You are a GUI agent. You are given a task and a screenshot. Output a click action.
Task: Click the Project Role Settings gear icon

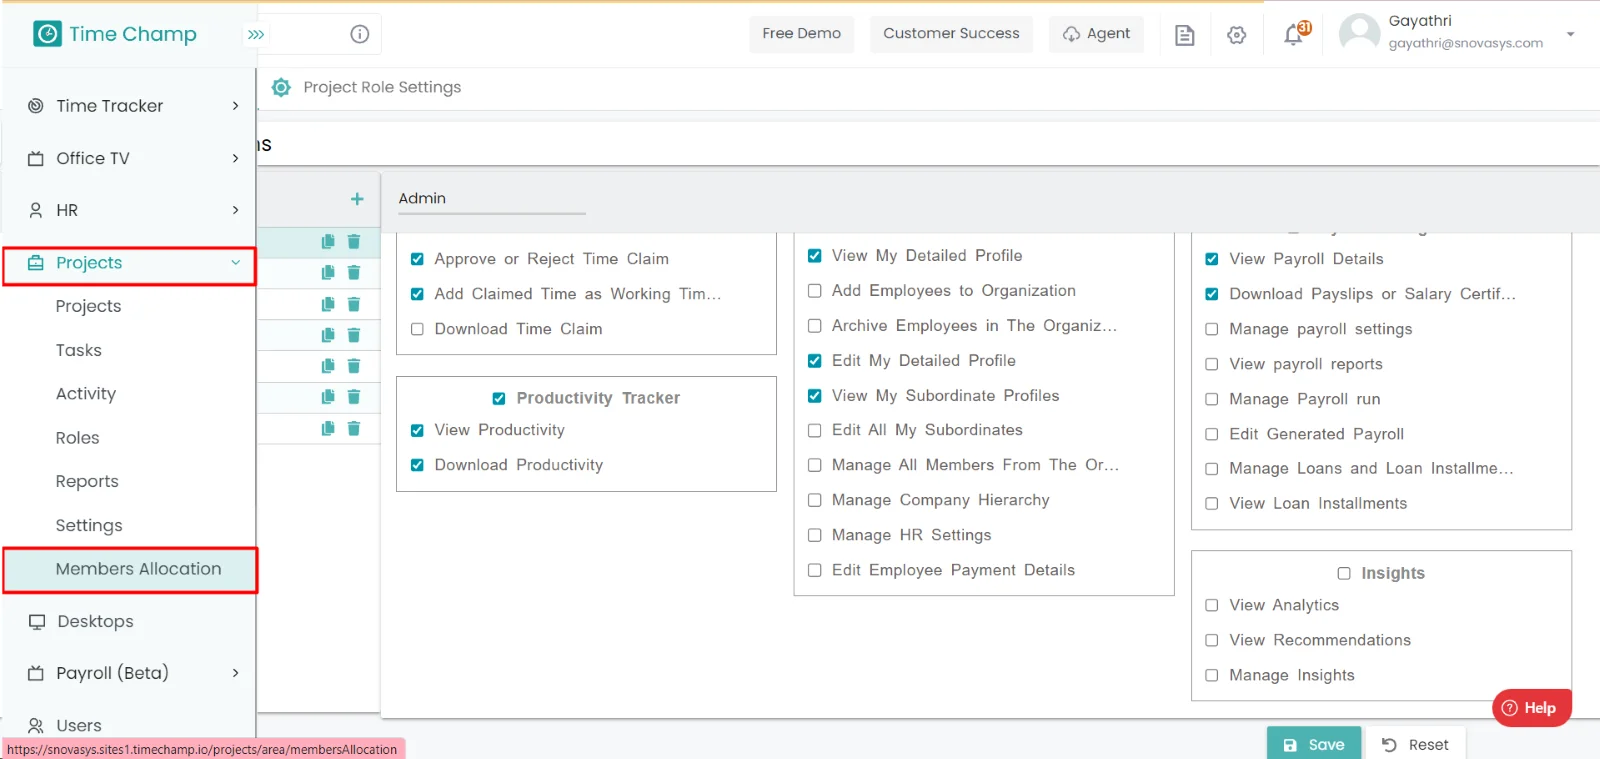click(282, 87)
